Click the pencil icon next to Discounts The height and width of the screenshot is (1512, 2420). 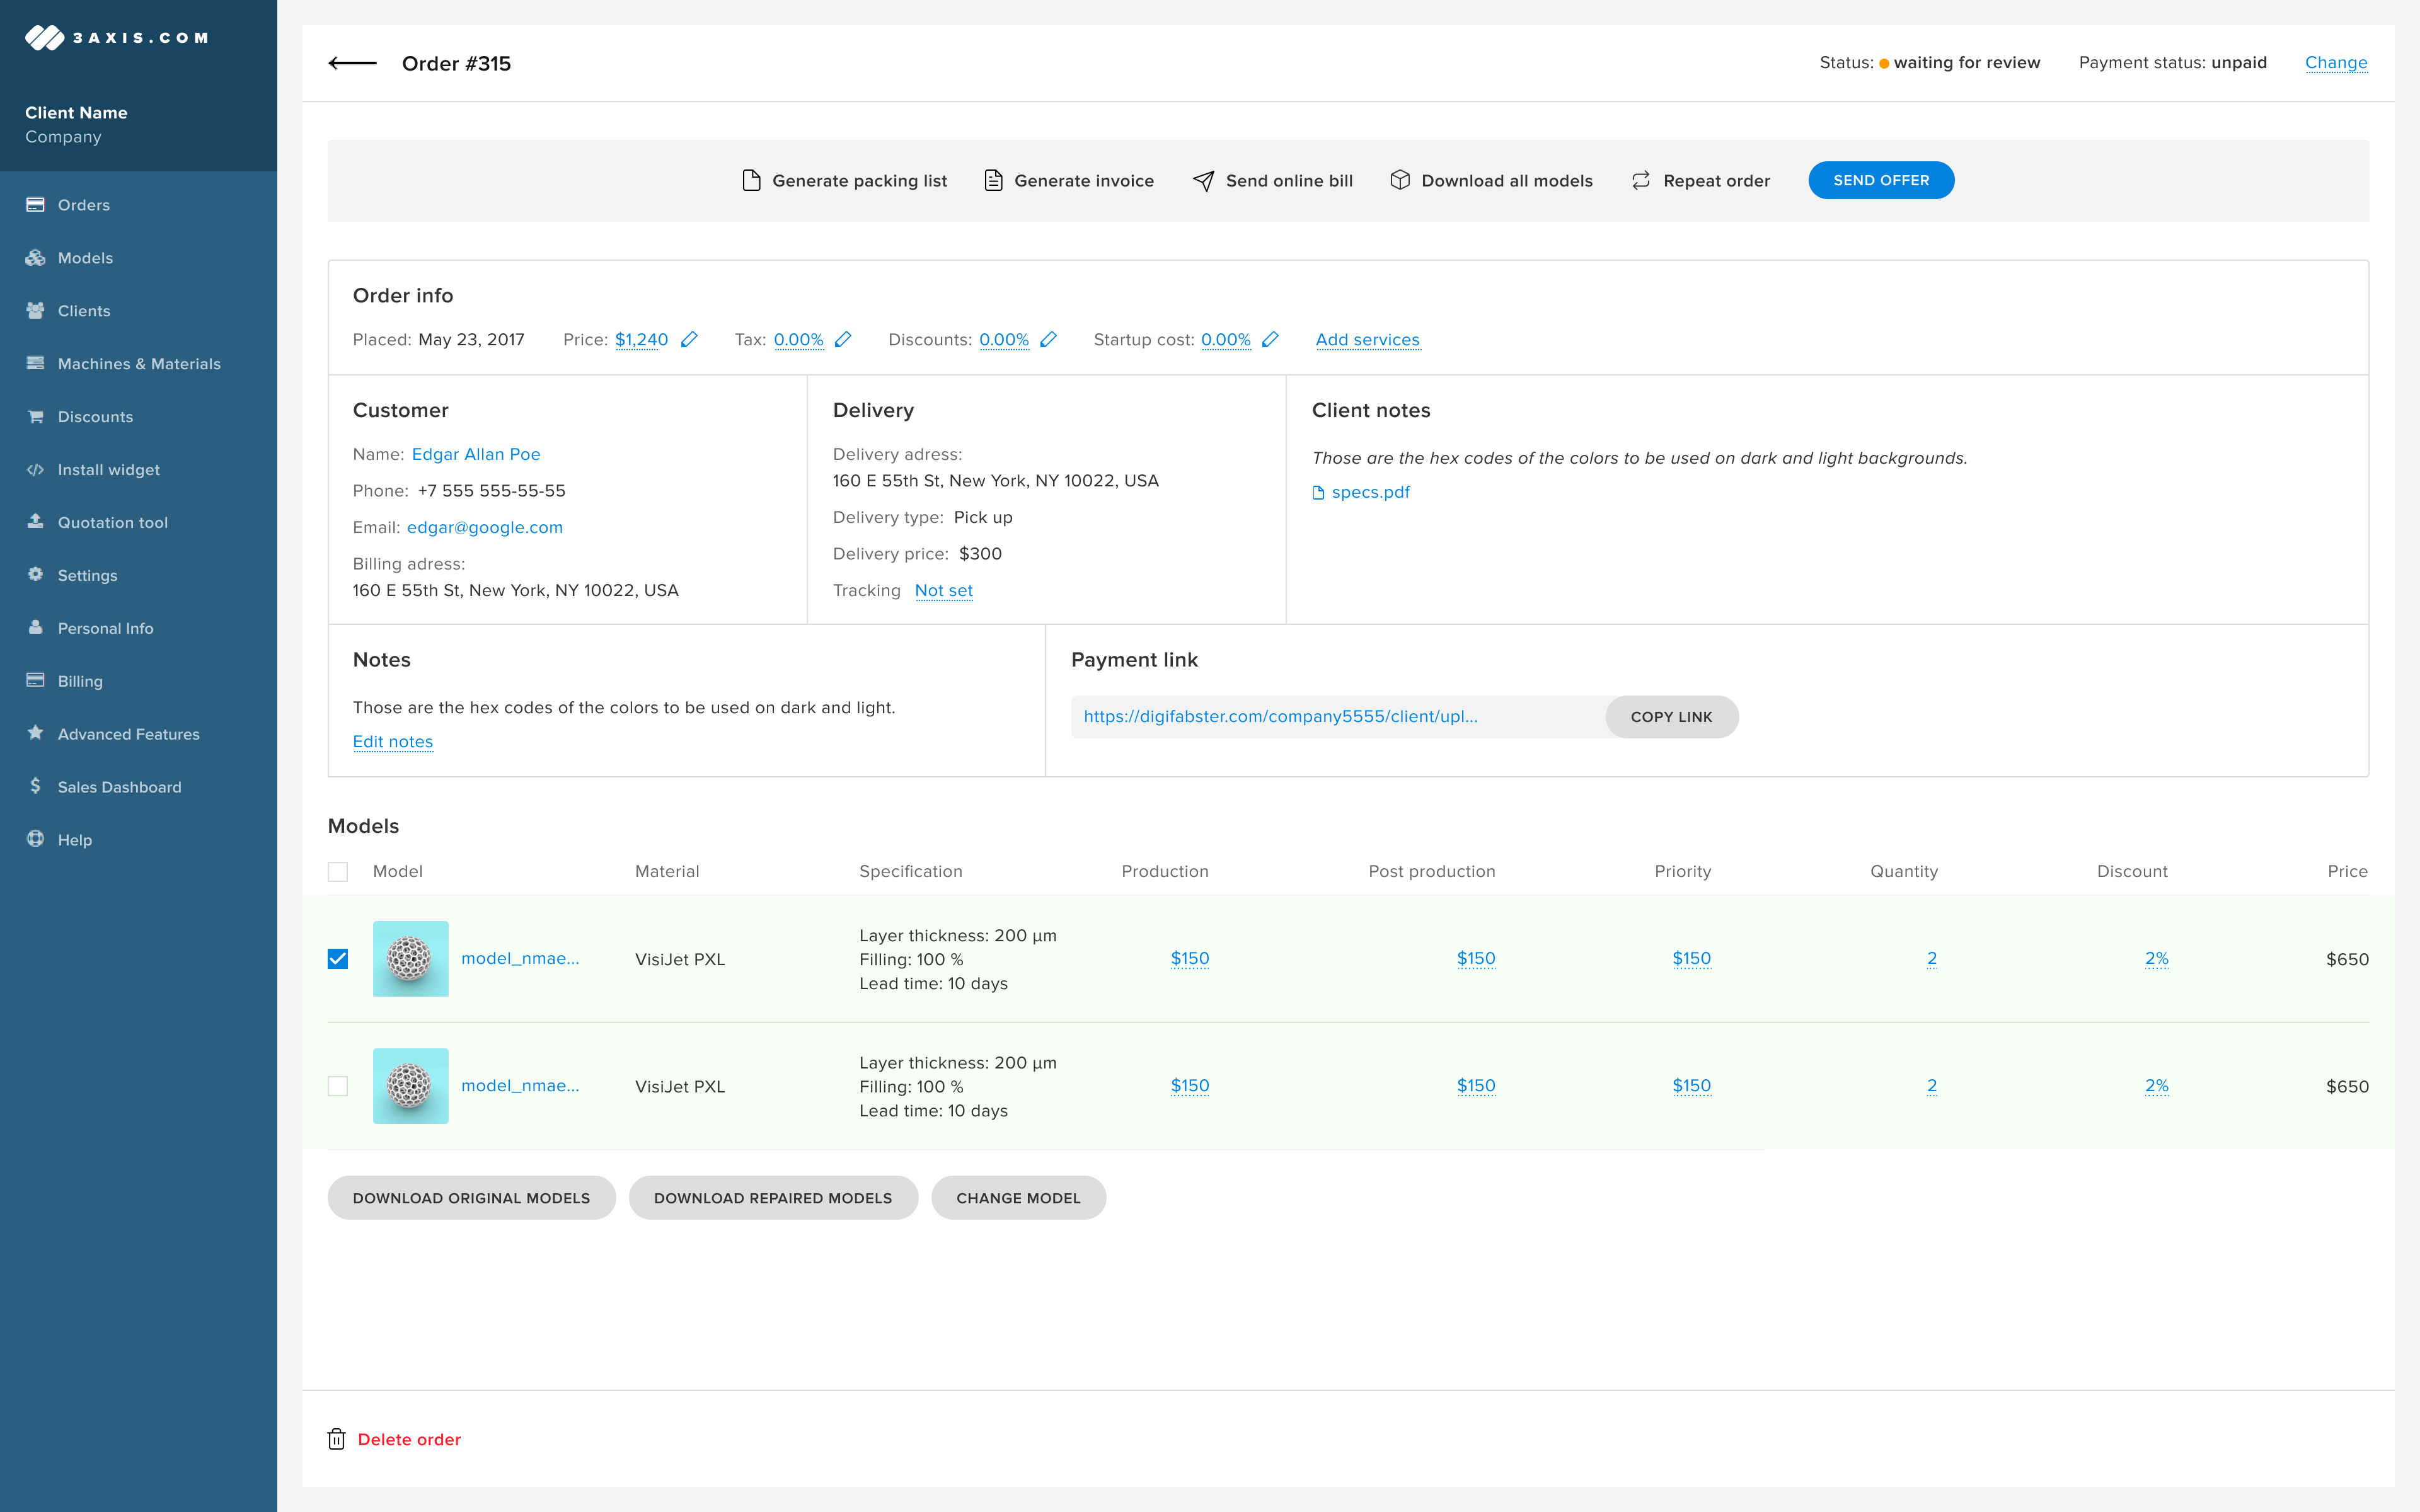(x=1048, y=340)
